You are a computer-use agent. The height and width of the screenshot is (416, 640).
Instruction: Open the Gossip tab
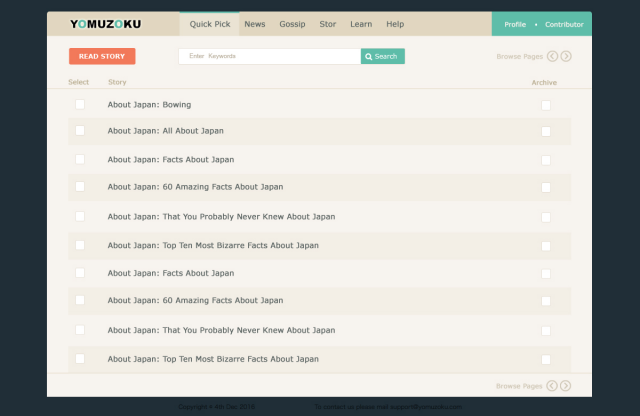point(292,24)
